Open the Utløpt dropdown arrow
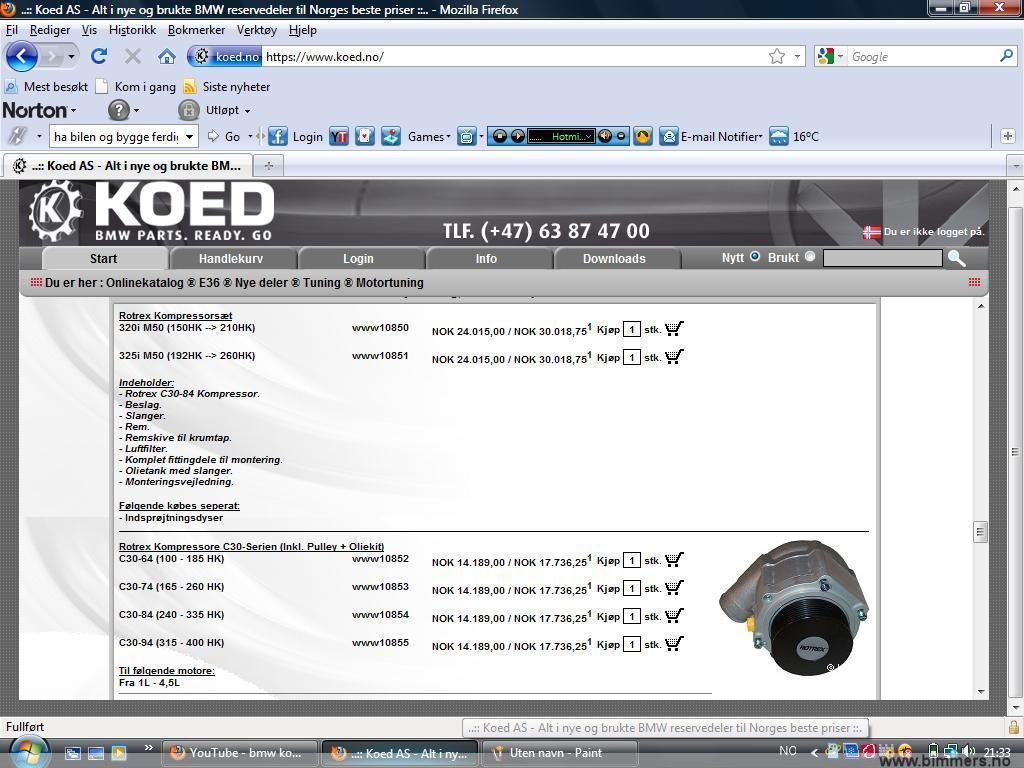Screen dimensions: 1024x768 point(247,111)
